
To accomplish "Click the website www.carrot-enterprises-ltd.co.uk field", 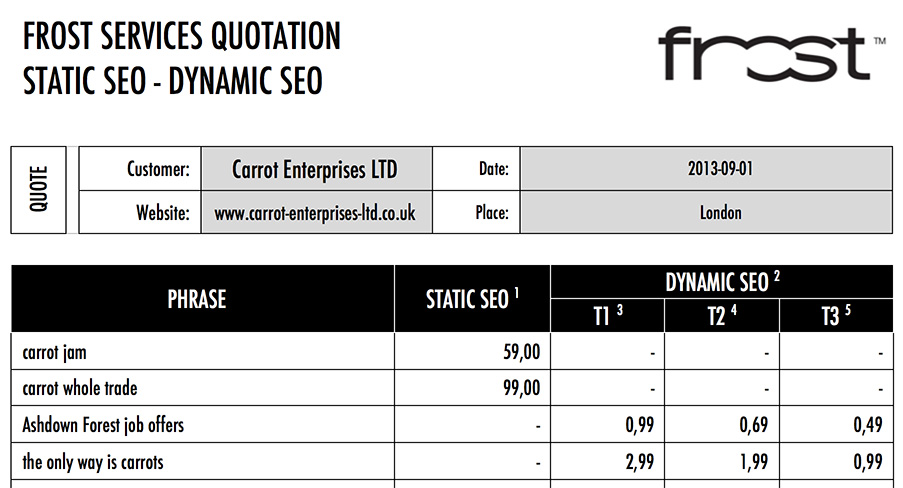I will point(316,213).
